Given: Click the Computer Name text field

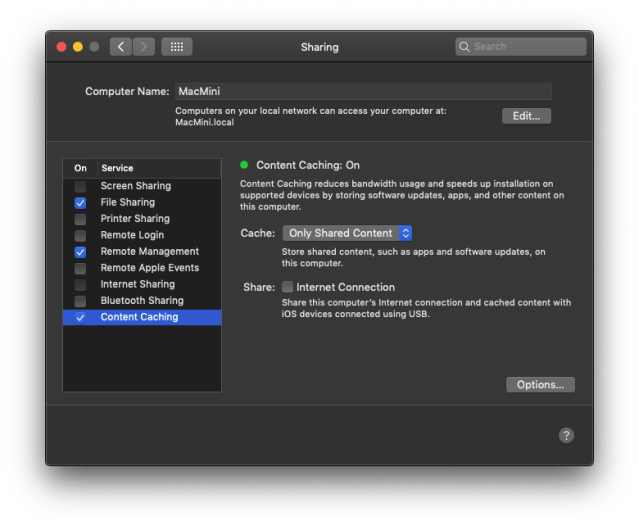Looking at the screenshot, I should point(363,91).
